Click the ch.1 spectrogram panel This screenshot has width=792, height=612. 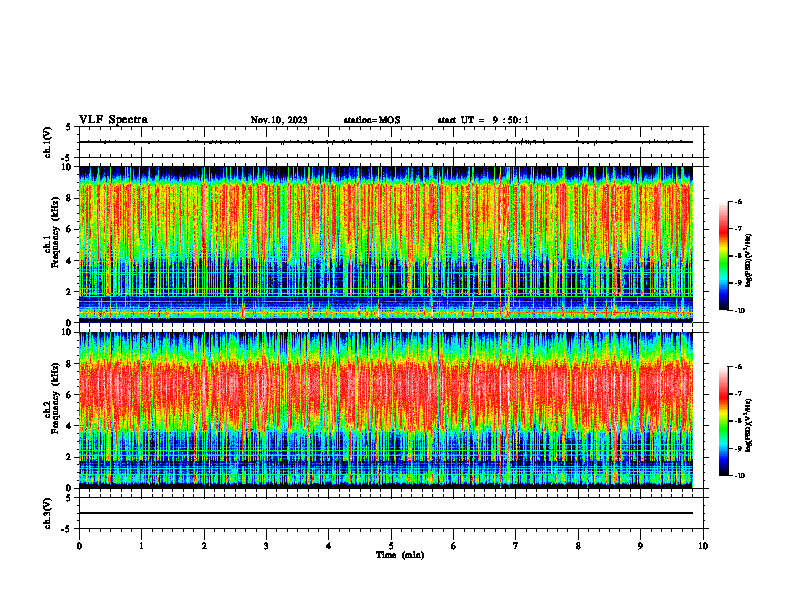pos(386,244)
